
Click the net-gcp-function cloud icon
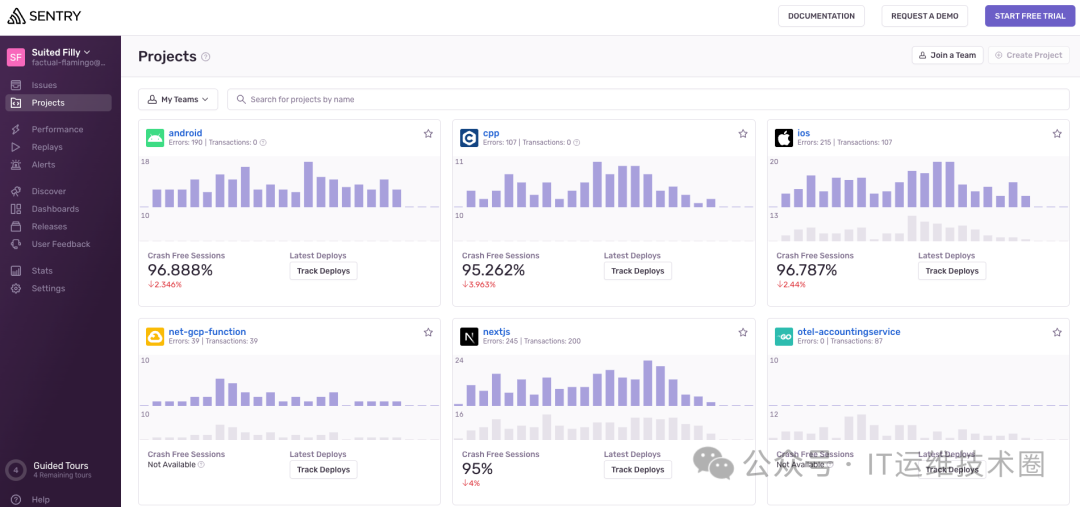[155, 336]
